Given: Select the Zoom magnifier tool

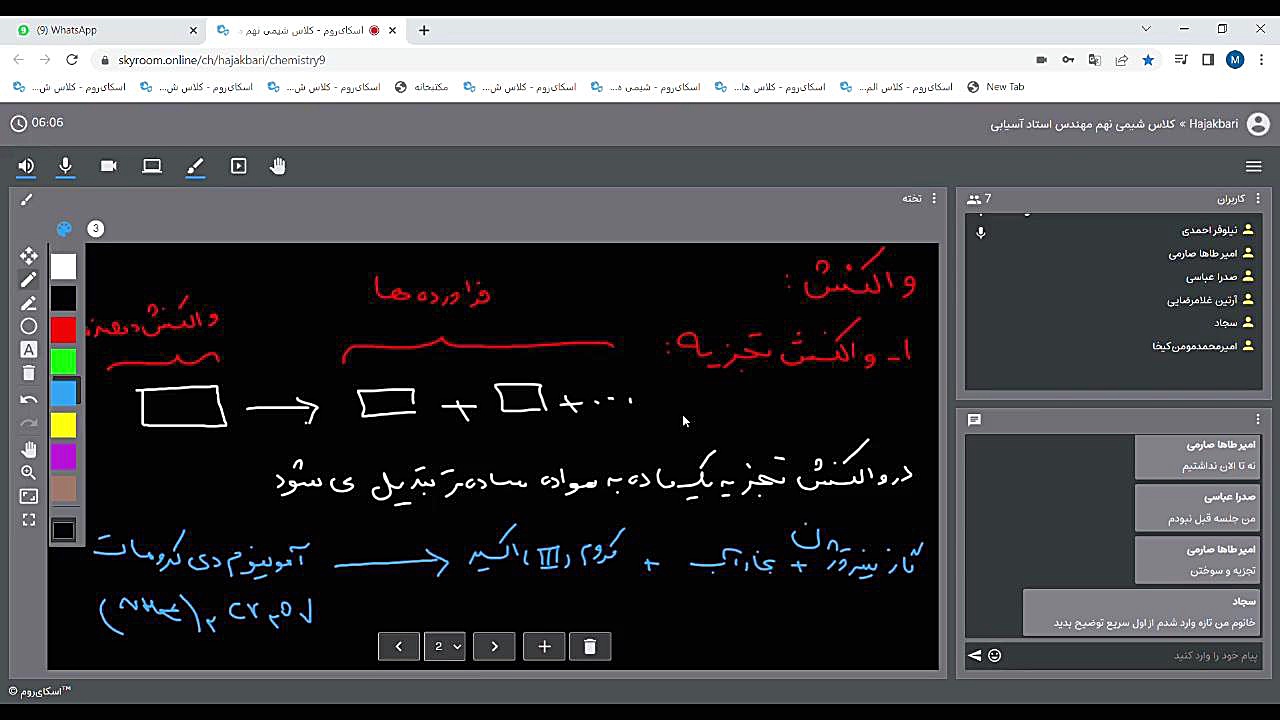Looking at the screenshot, I should [x=29, y=472].
